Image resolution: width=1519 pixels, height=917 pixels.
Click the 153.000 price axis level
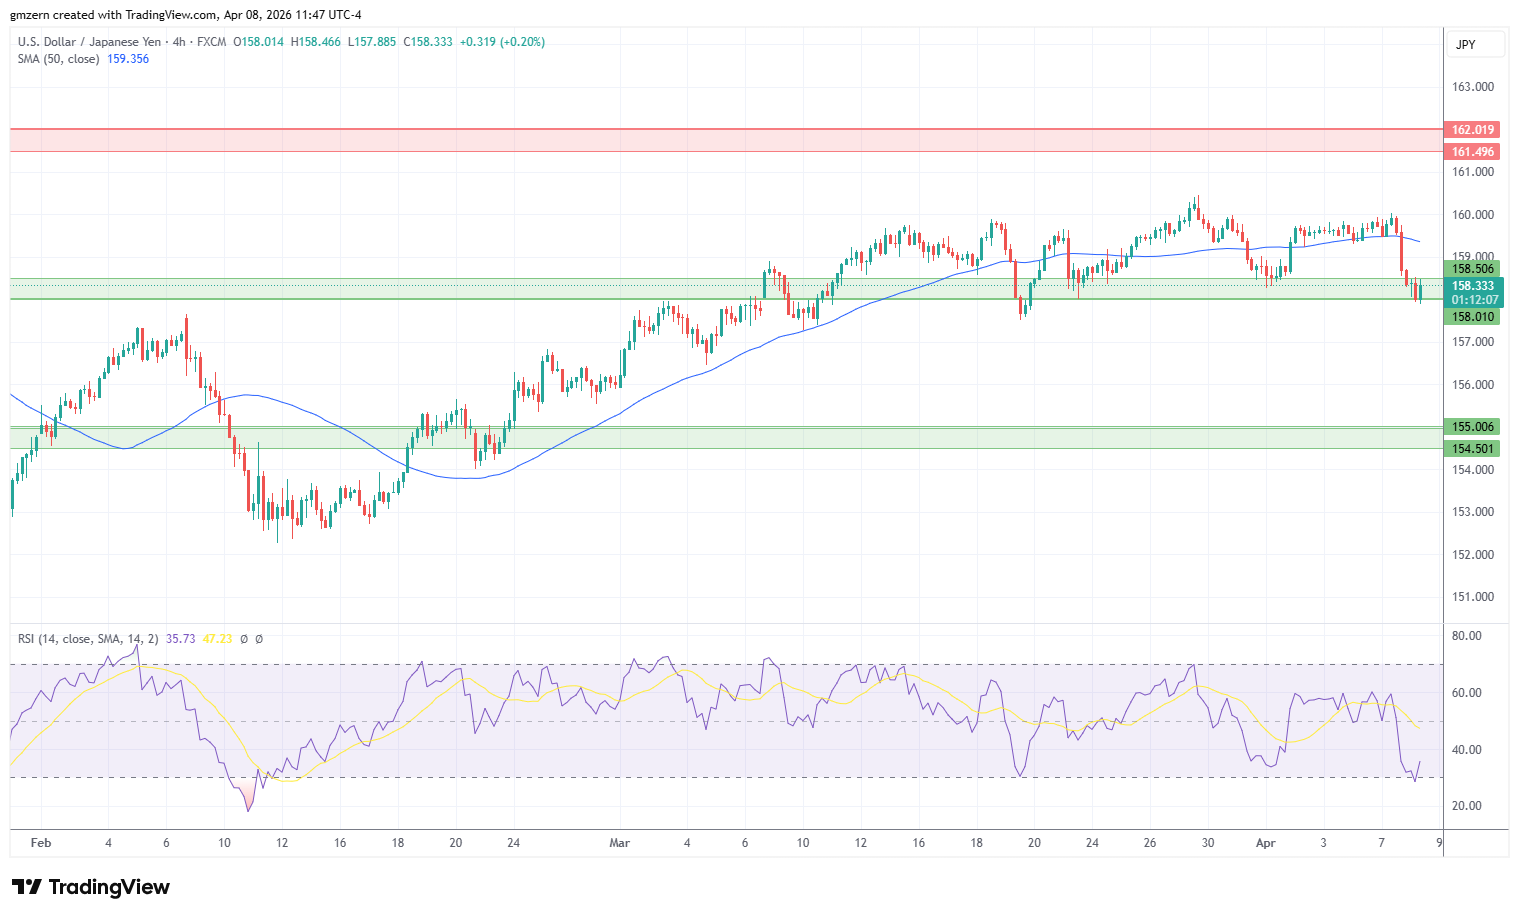click(x=1473, y=512)
